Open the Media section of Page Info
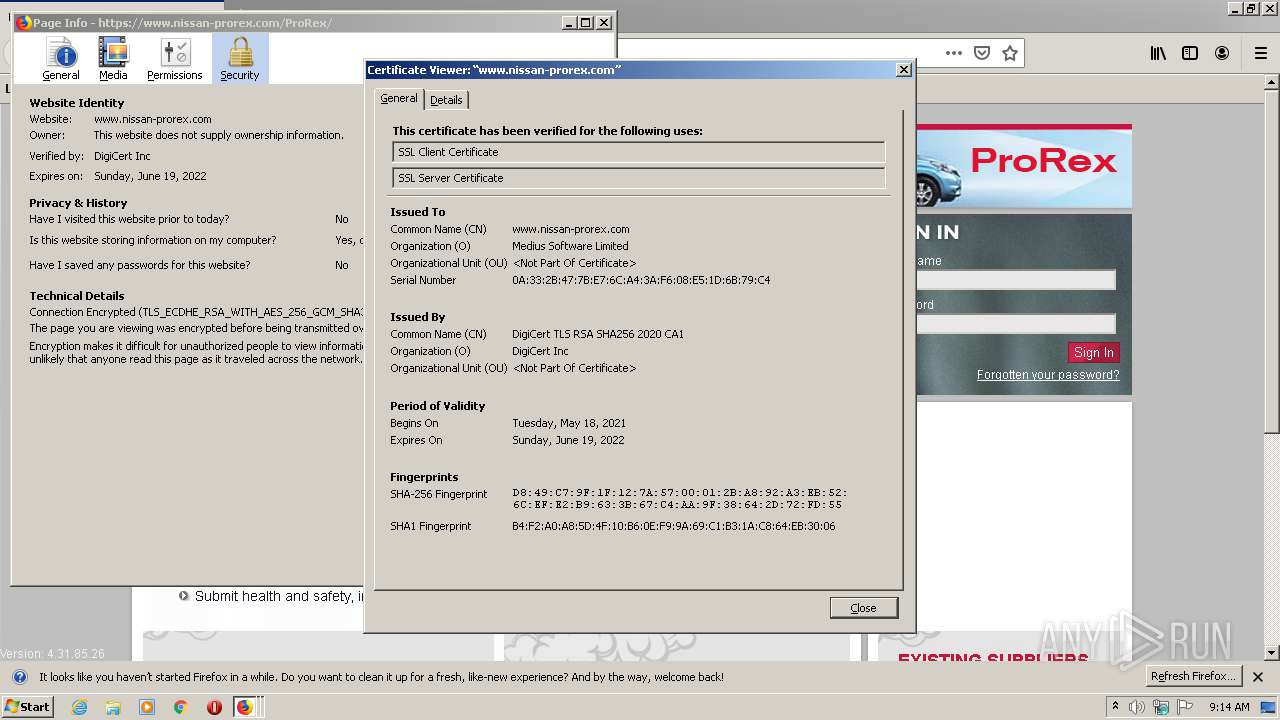Viewport: 1280px width, 720px height. coord(113,59)
